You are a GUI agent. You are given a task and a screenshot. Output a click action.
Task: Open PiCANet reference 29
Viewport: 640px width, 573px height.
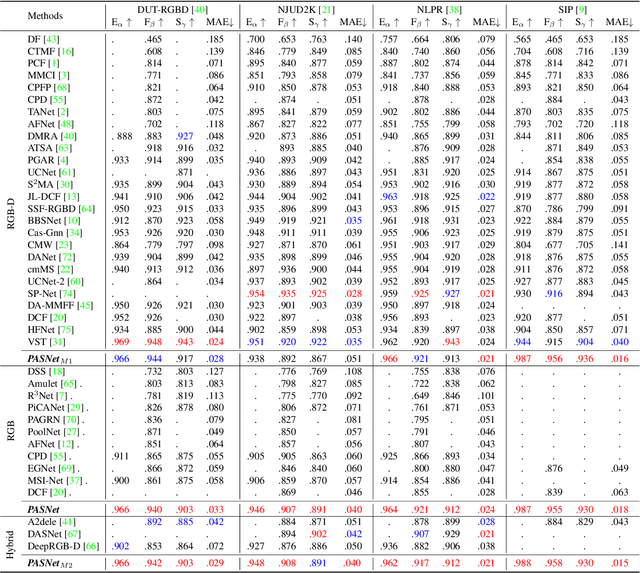[75, 408]
